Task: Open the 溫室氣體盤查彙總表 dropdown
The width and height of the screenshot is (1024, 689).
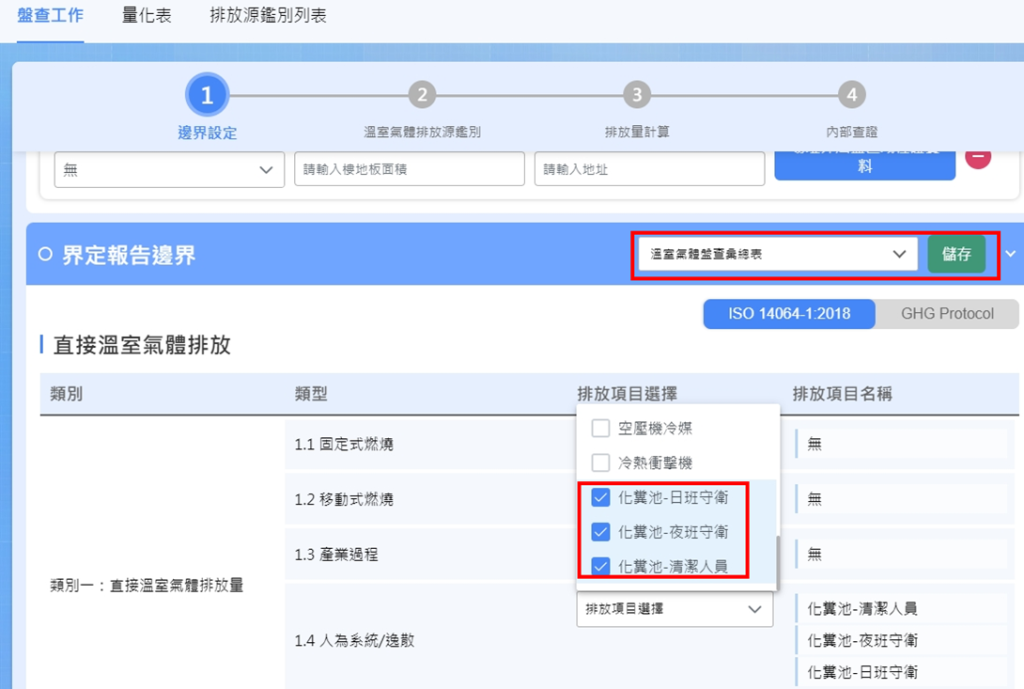Action: [777, 254]
